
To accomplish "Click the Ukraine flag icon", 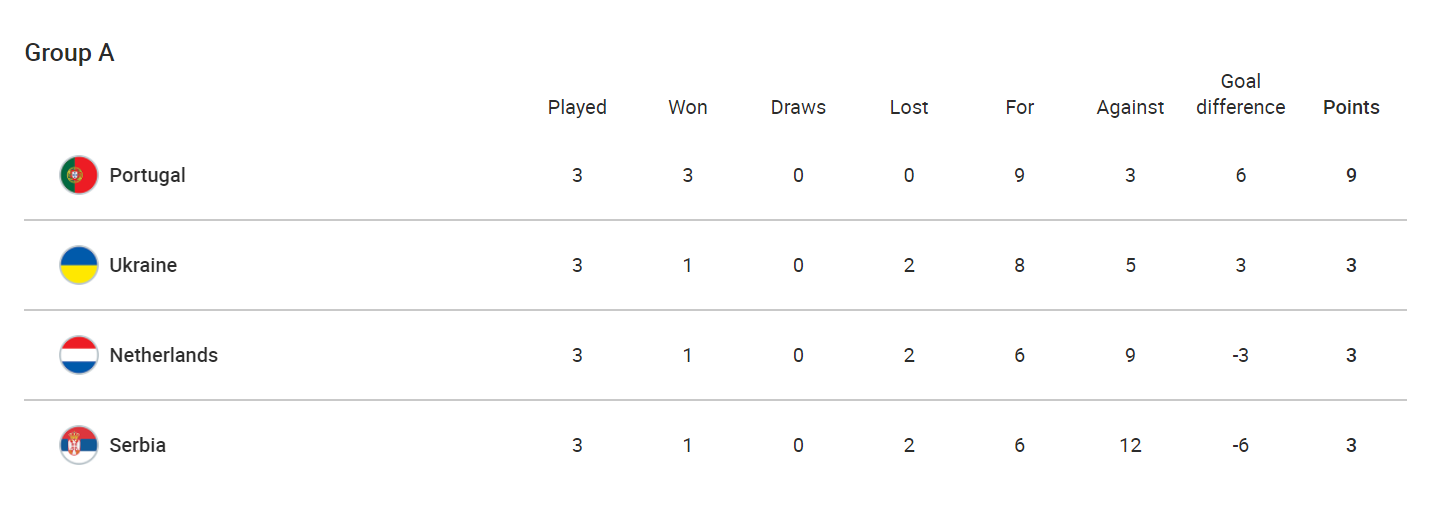I will [78, 265].
